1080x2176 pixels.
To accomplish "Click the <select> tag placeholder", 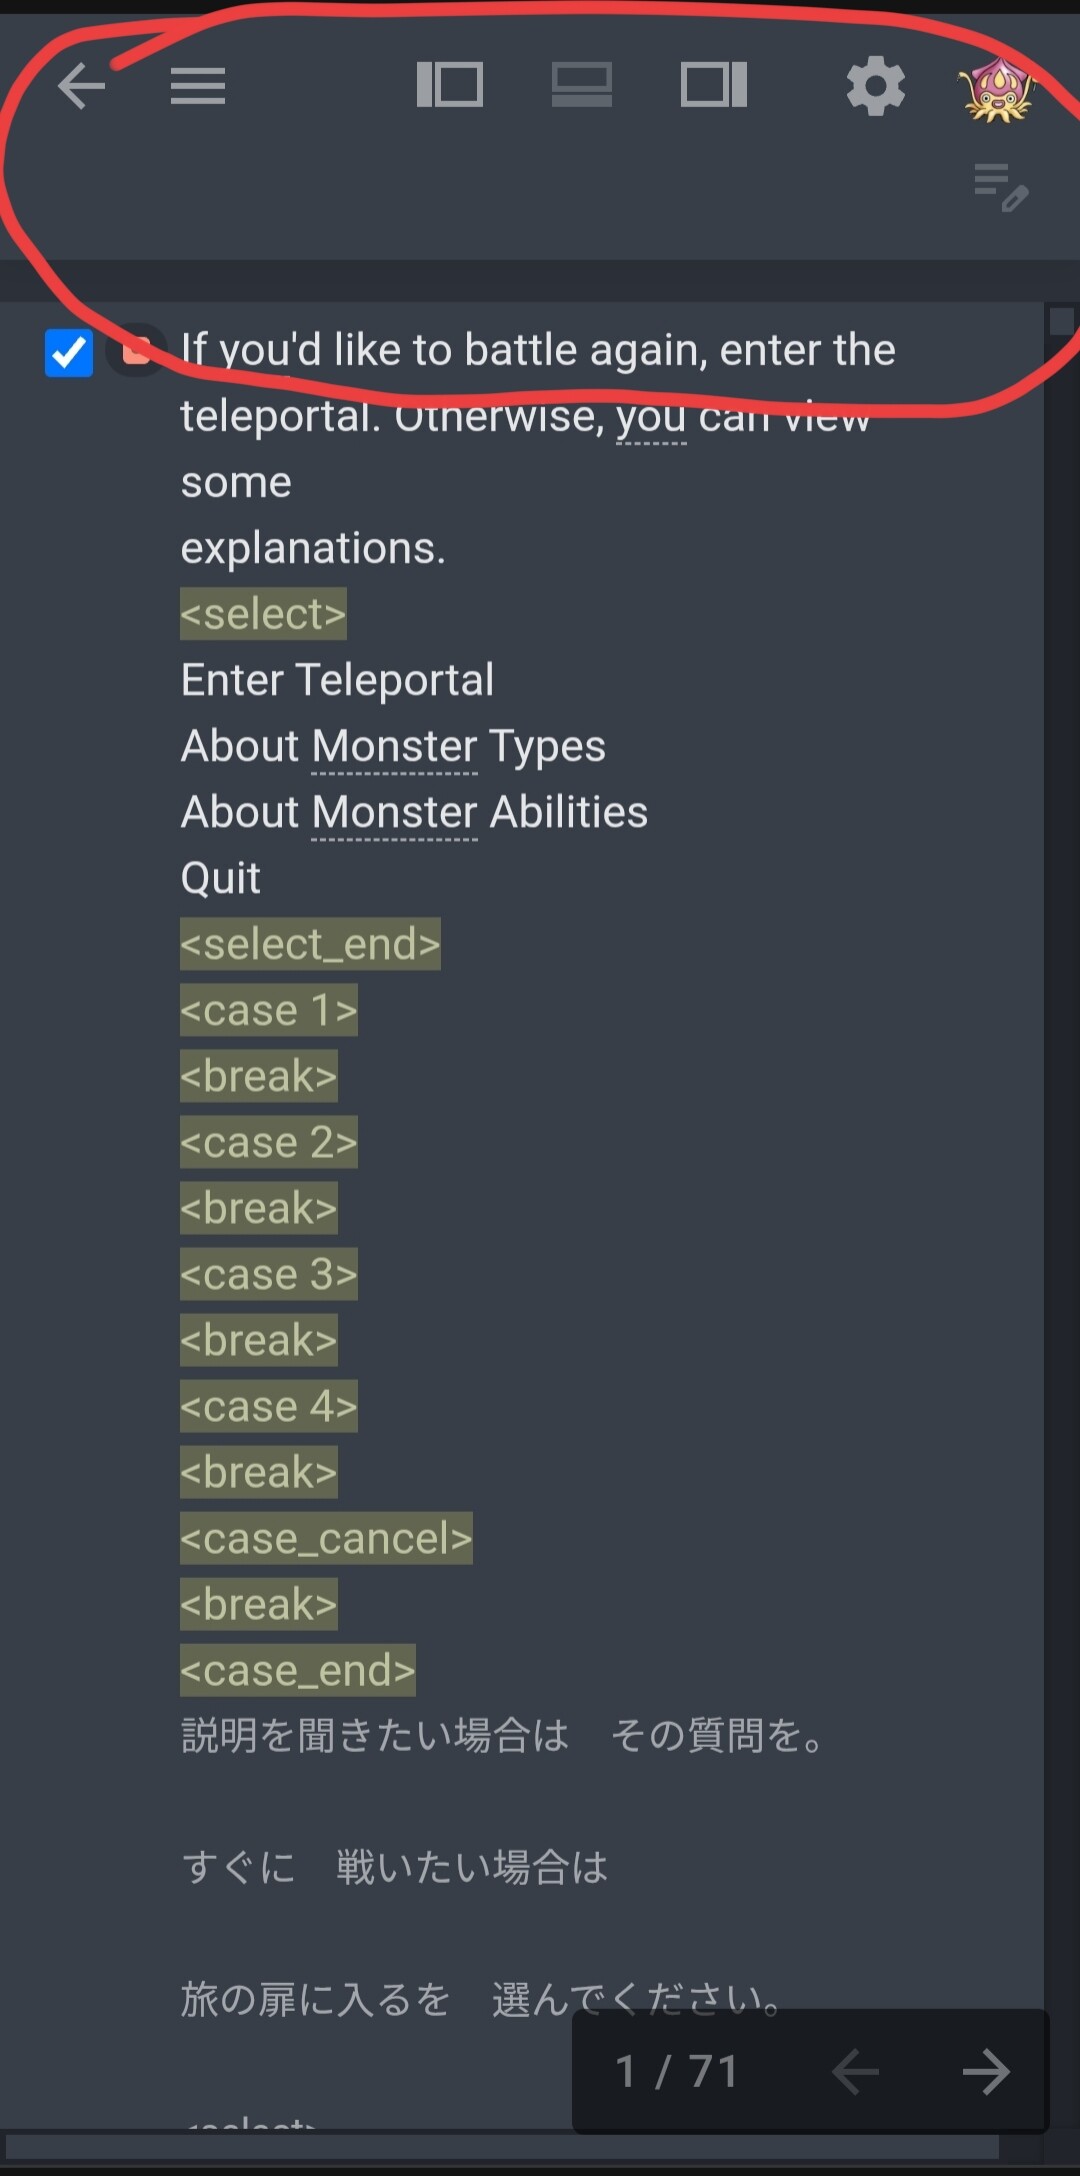I will 263,614.
